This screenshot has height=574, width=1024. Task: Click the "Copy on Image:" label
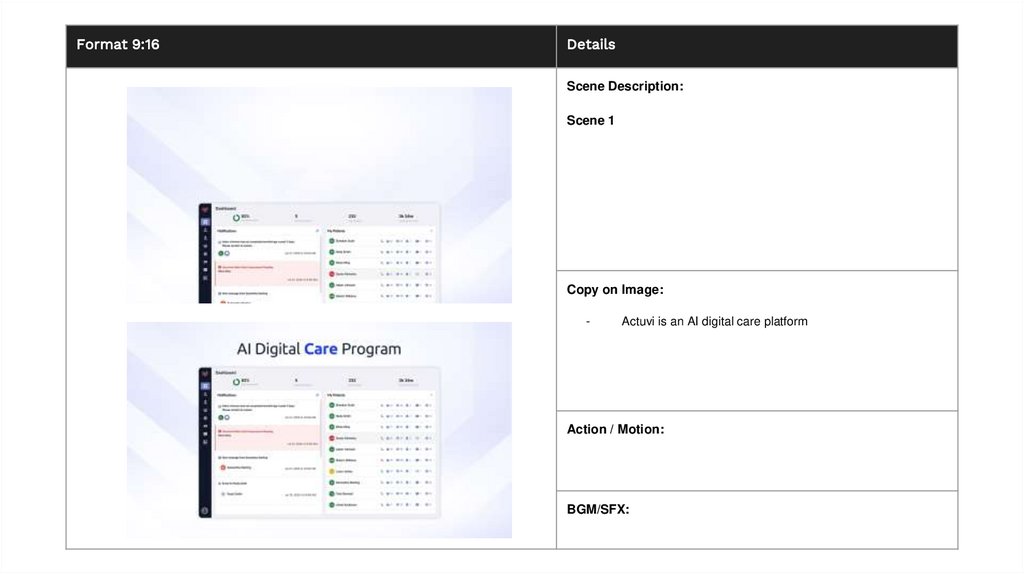tap(615, 289)
